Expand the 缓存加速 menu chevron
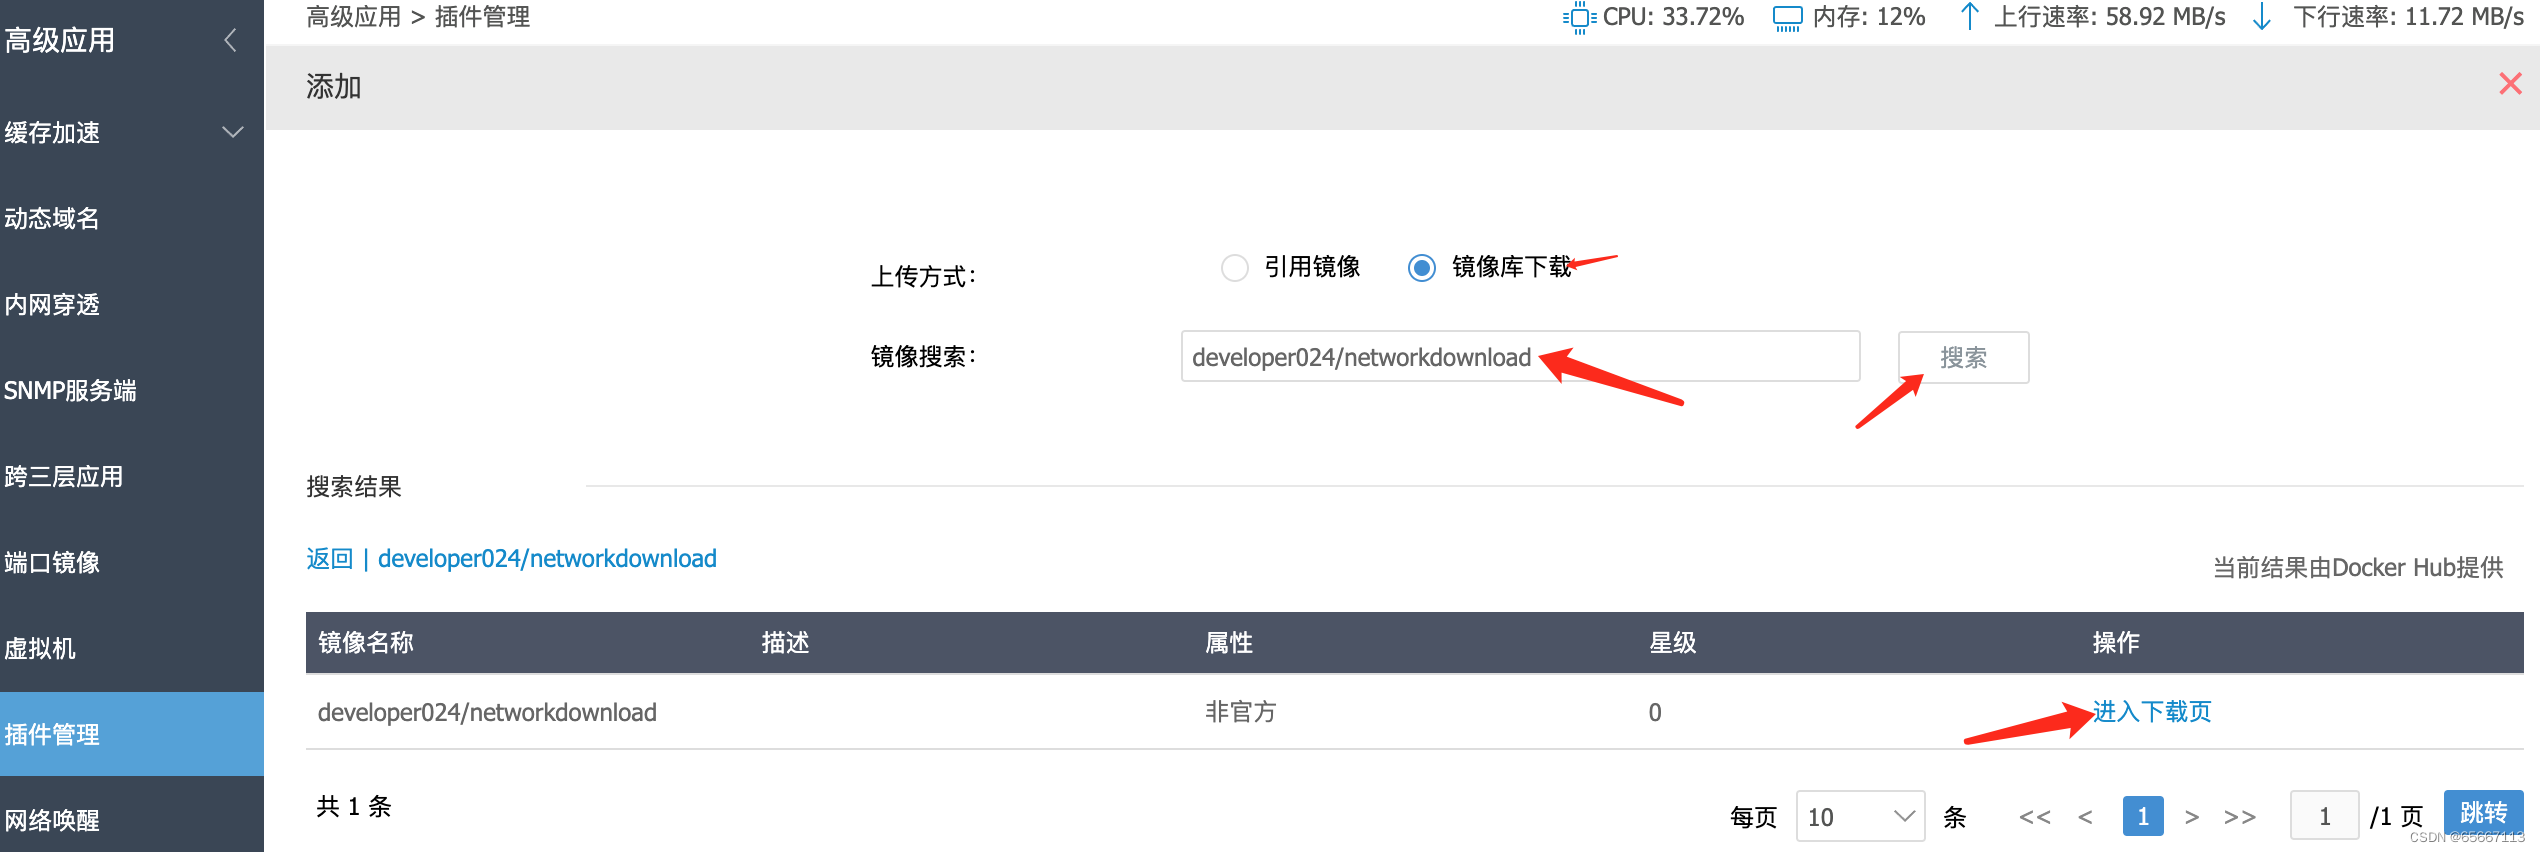This screenshot has height=852, width=2540. [233, 132]
